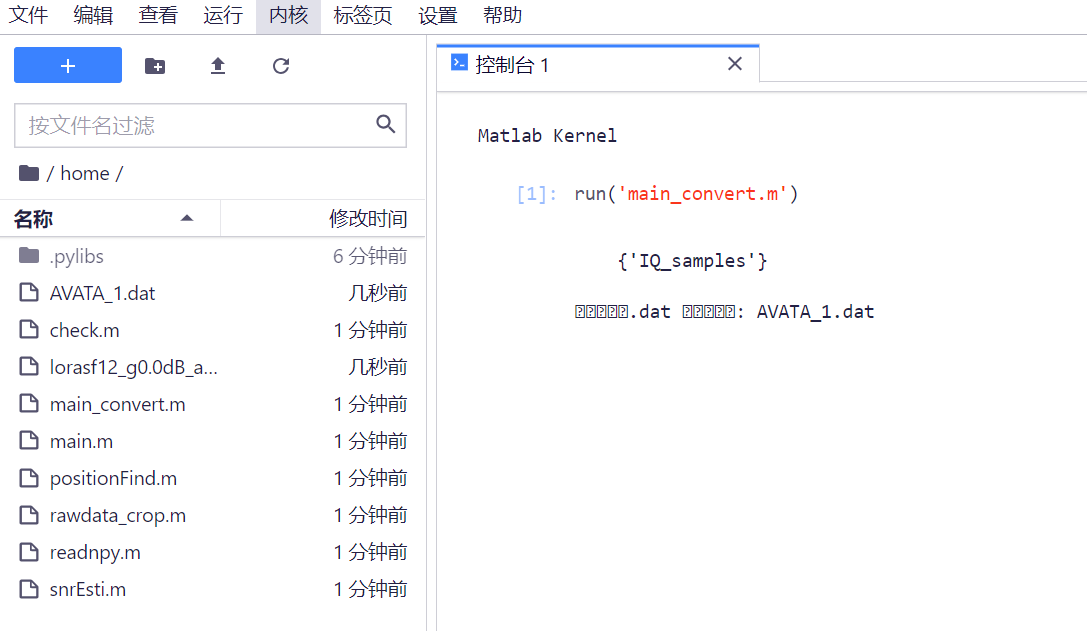Sort files by 名称 column header

(100, 219)
